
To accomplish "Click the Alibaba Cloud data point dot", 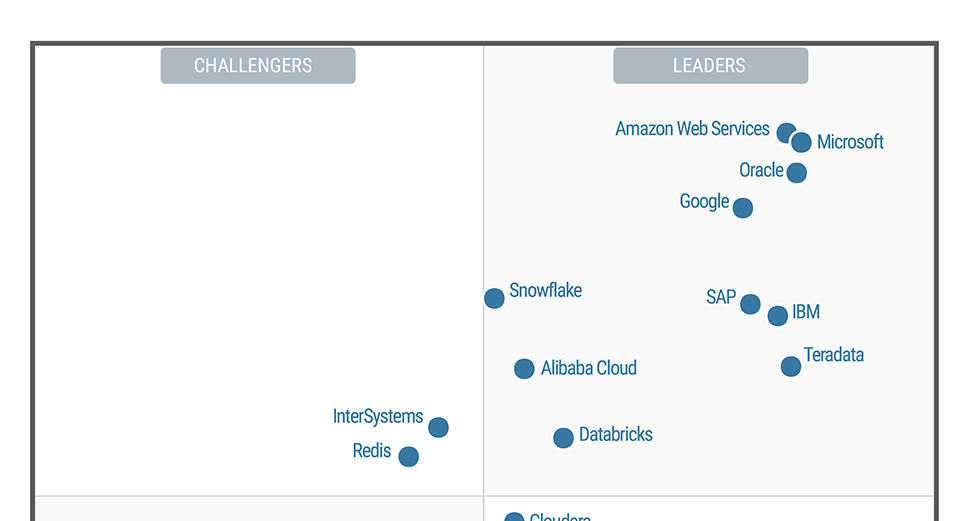I will click(524, 369).
